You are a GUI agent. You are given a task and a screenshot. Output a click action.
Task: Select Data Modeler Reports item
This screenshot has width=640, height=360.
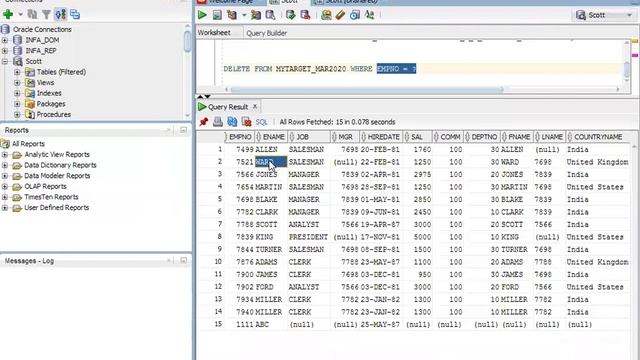coord(57,176)
